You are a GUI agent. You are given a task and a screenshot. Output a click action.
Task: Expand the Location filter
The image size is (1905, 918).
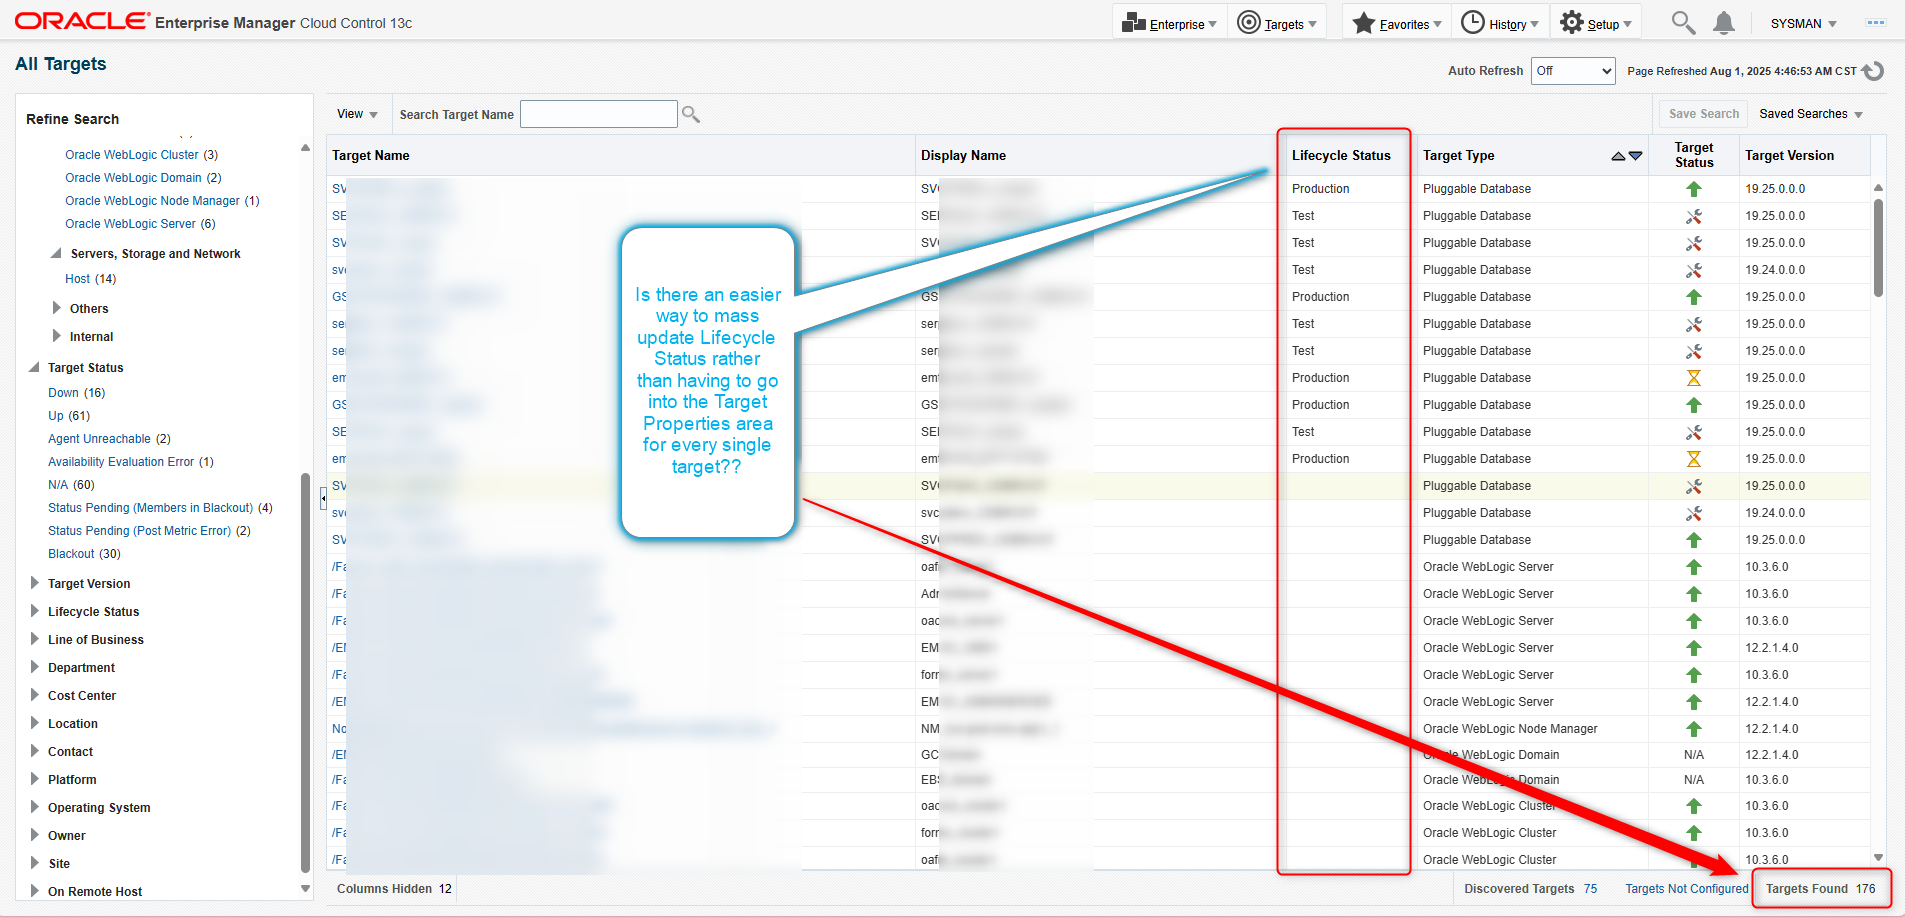click(35, 723)
